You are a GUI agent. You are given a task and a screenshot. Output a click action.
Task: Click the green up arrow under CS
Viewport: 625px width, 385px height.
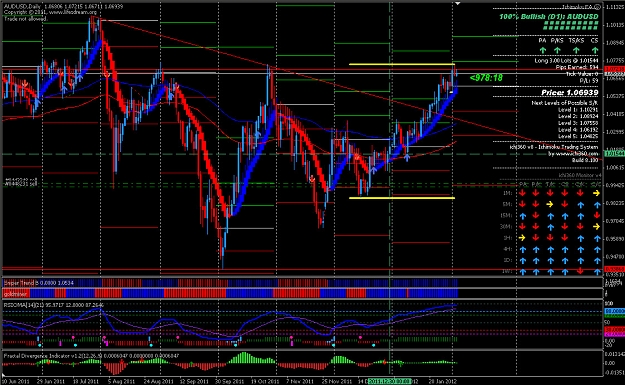click(x=595, y=50)
